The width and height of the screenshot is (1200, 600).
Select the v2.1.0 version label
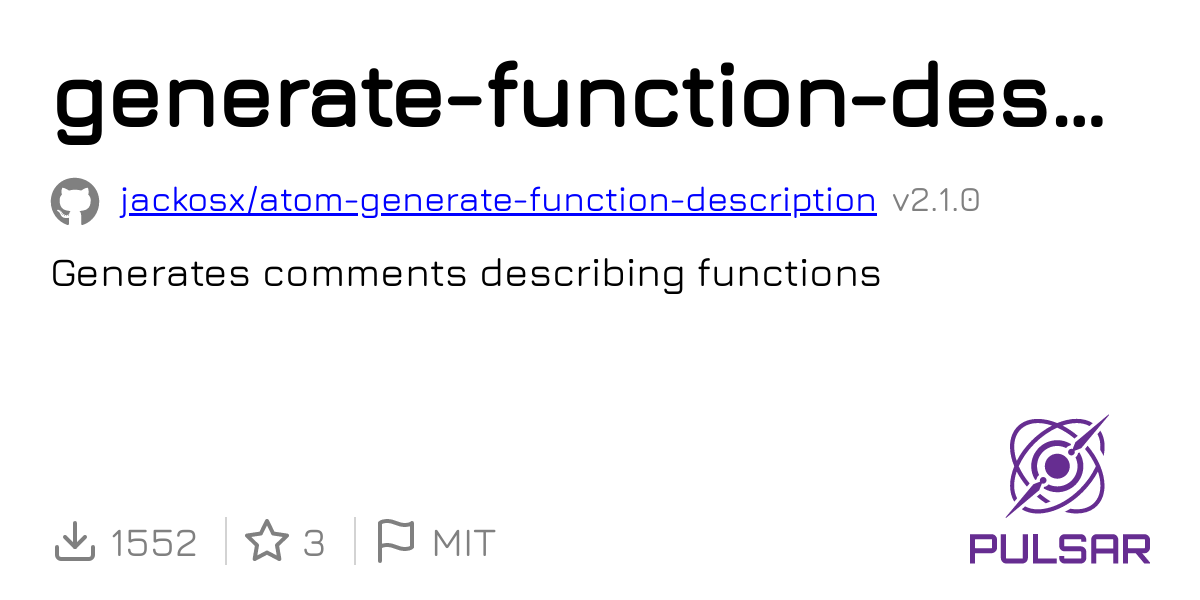(936, 201)
